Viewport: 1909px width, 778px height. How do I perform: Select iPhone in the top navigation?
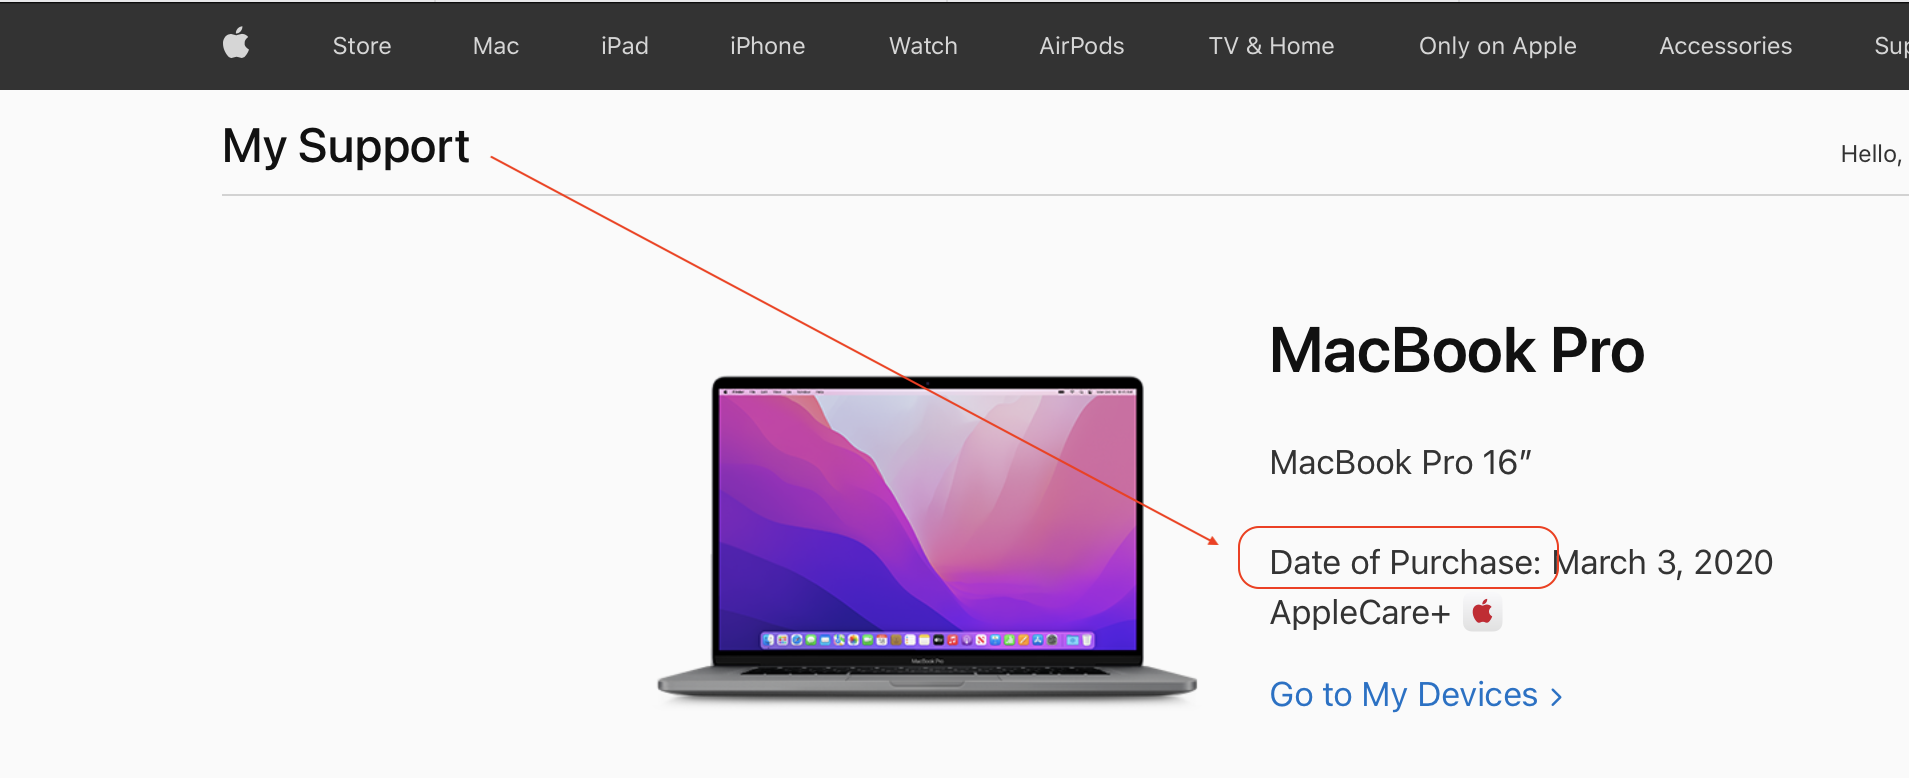click(x=767, y=46)
